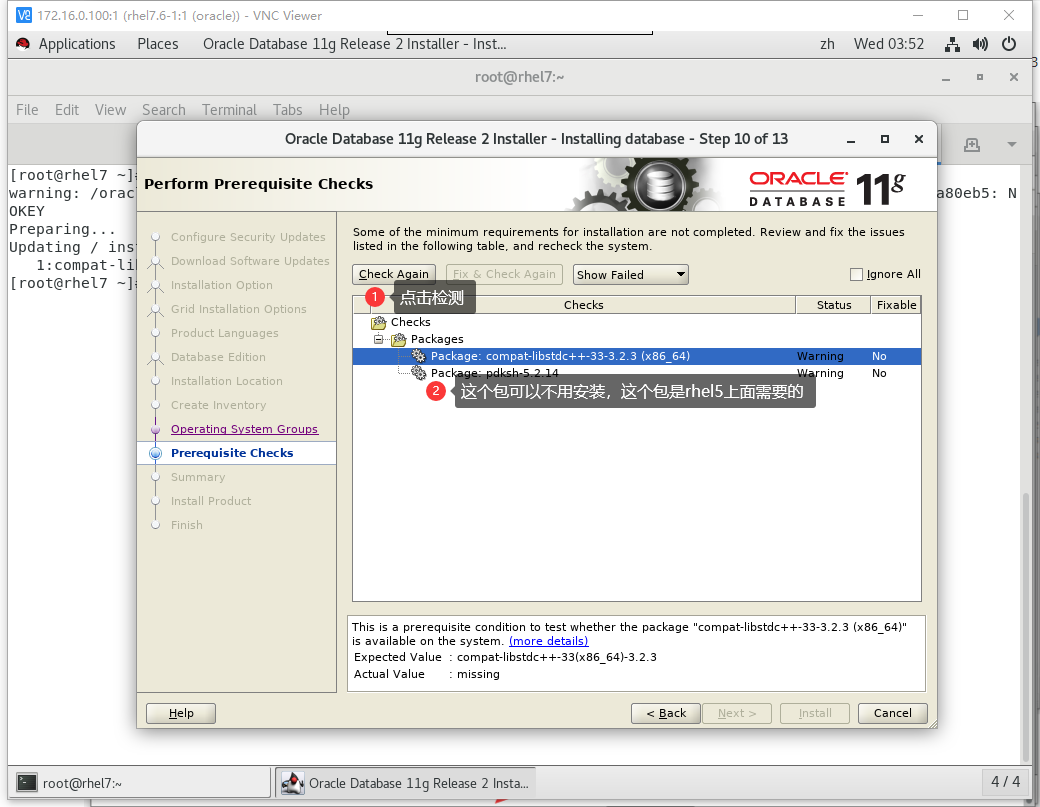The image size is (1040, 807).
Task: Click the Fix & Check Again button
Action: tap(504, 275)
